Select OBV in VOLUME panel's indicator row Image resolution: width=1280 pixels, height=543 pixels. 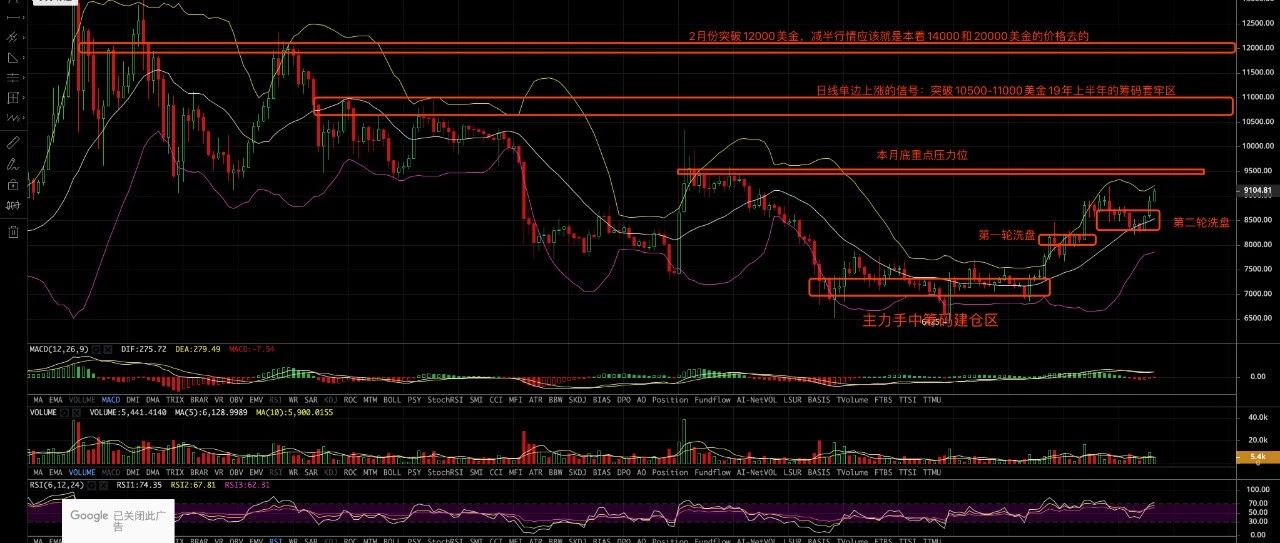236,471
